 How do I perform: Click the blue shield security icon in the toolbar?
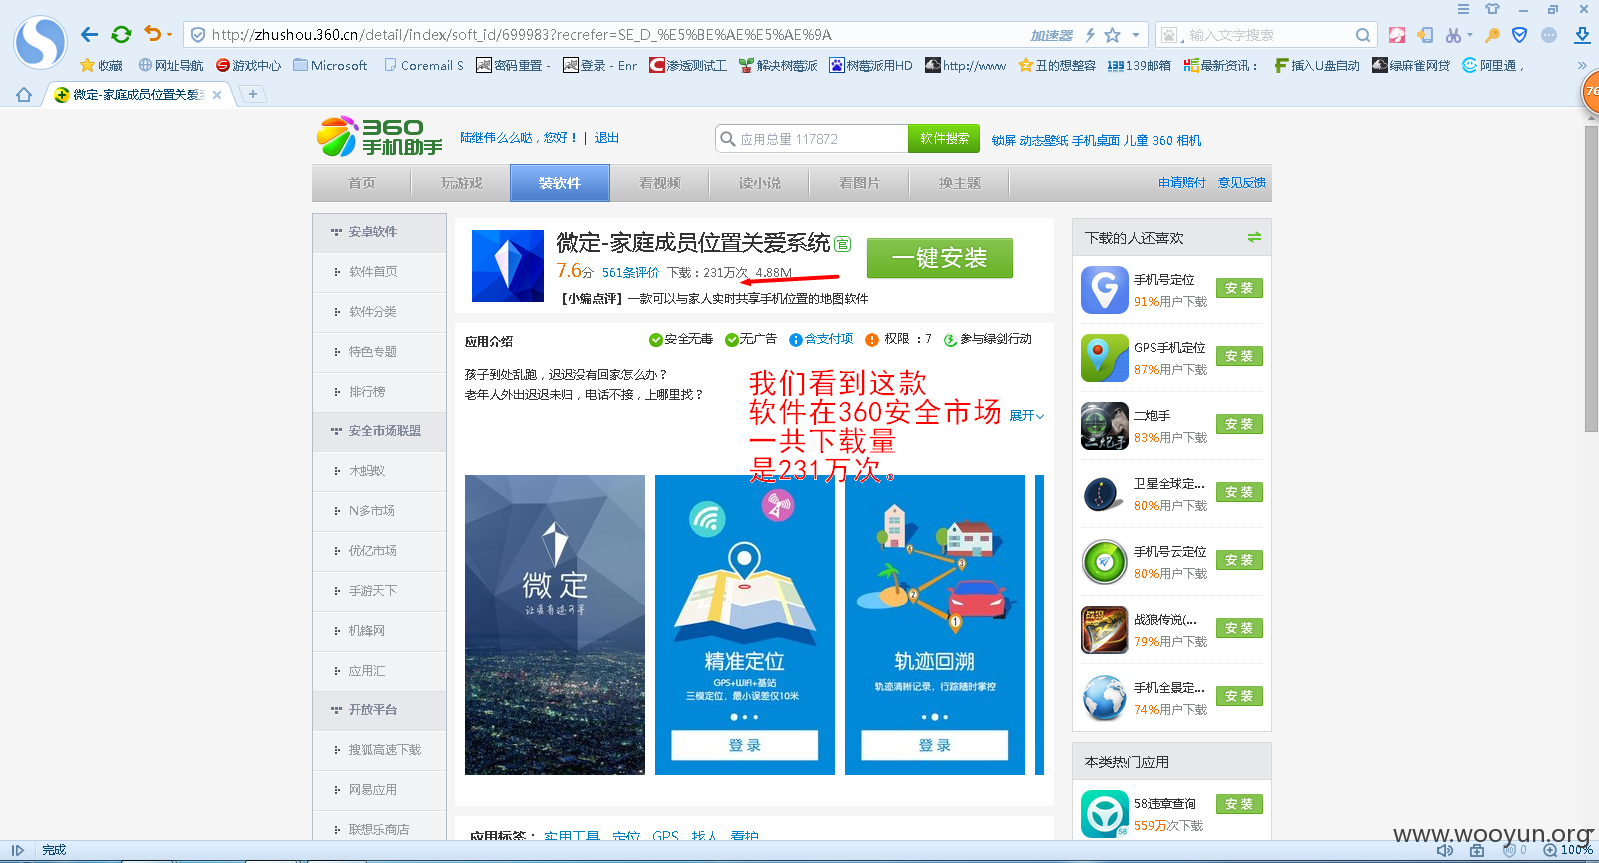pyautogui.click(x=1519, y=35)
